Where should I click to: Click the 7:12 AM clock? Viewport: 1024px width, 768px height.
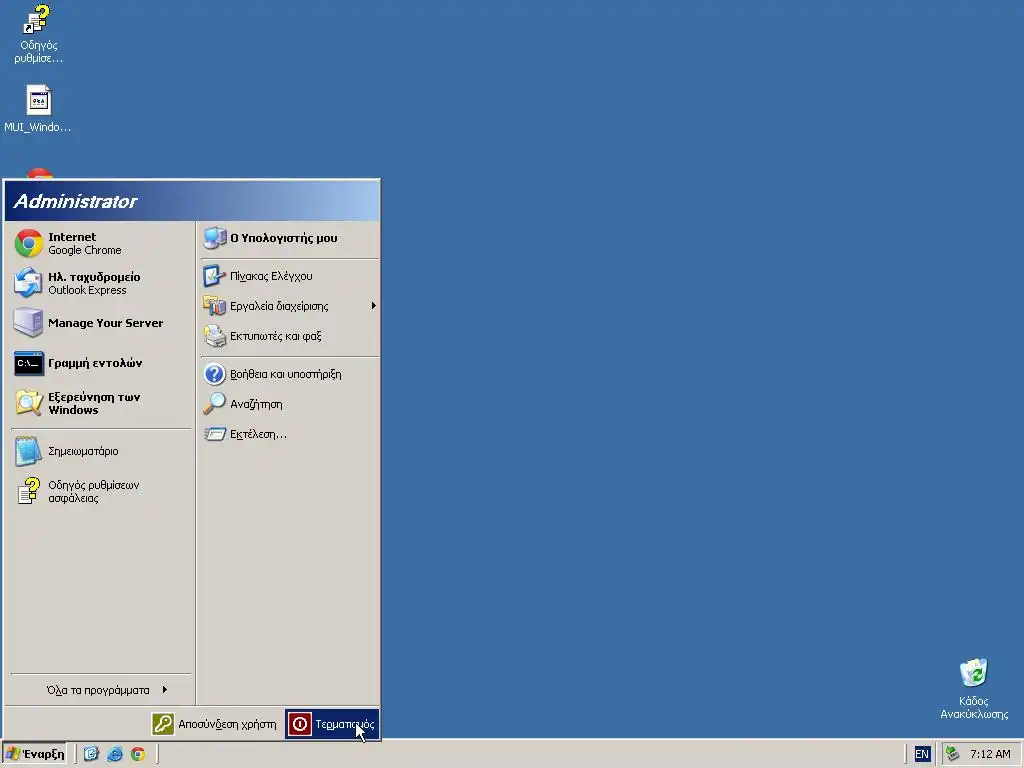pyautogui.click(x=990, y=754)
